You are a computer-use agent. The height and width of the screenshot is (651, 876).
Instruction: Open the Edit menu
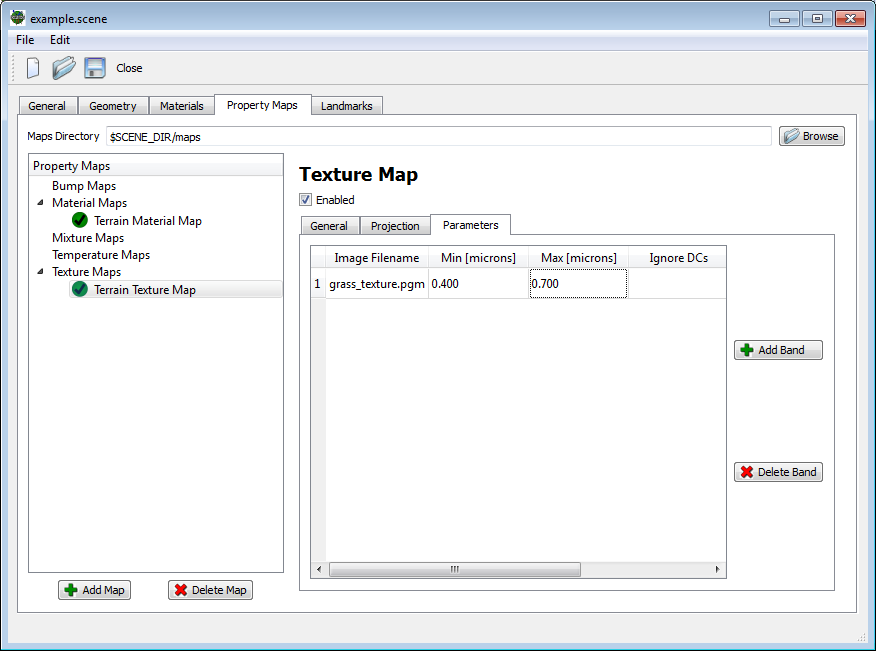coord(60,40)
